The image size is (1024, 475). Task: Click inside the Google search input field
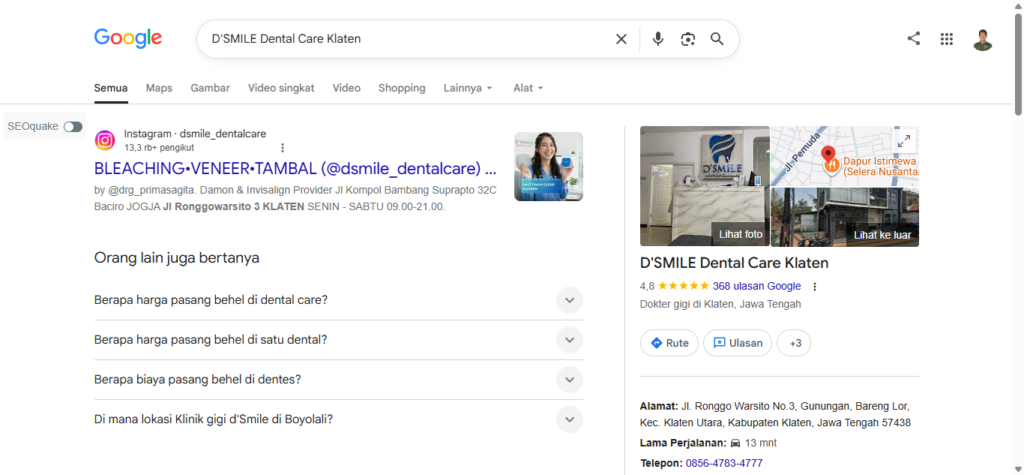click(x=405, y=39)
